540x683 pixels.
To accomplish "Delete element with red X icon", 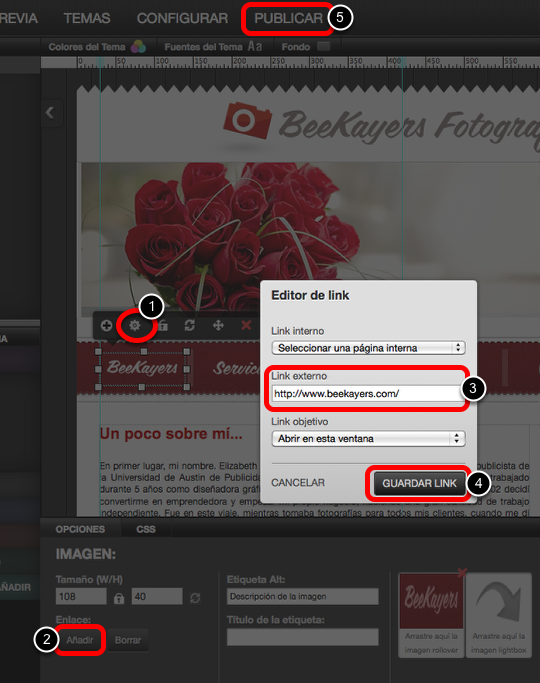I will [x=246, y=325].
